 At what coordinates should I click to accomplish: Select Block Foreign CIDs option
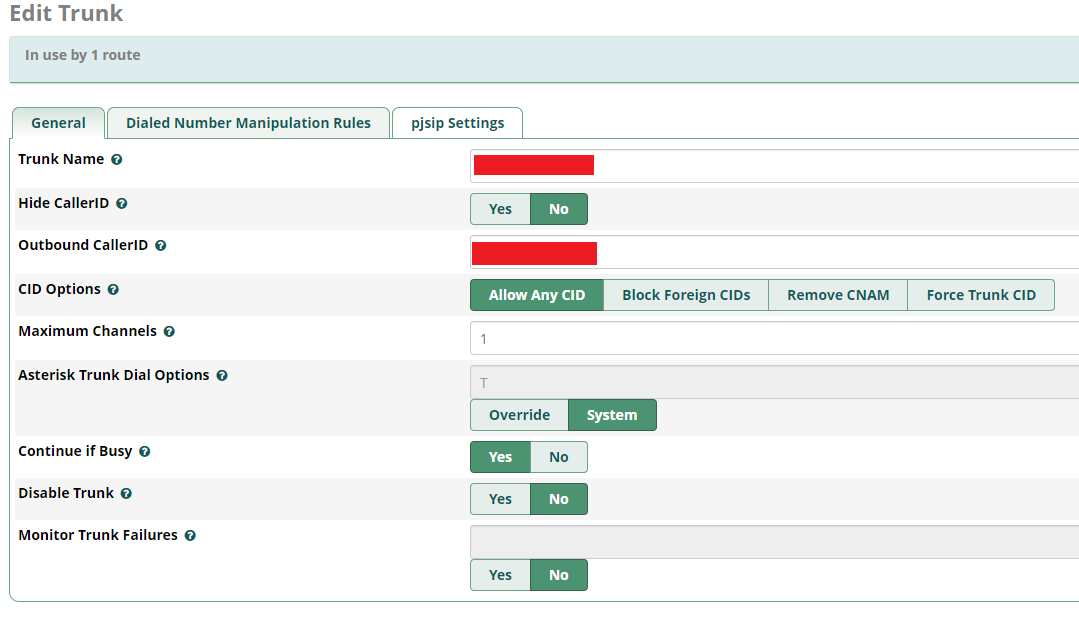tap(685, 295)
